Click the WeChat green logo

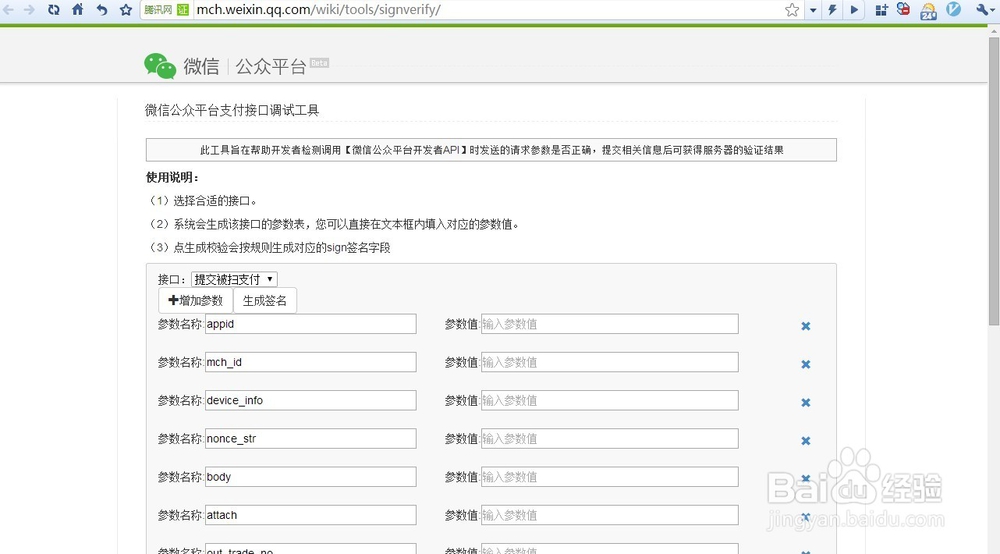(x=160, y=66)
